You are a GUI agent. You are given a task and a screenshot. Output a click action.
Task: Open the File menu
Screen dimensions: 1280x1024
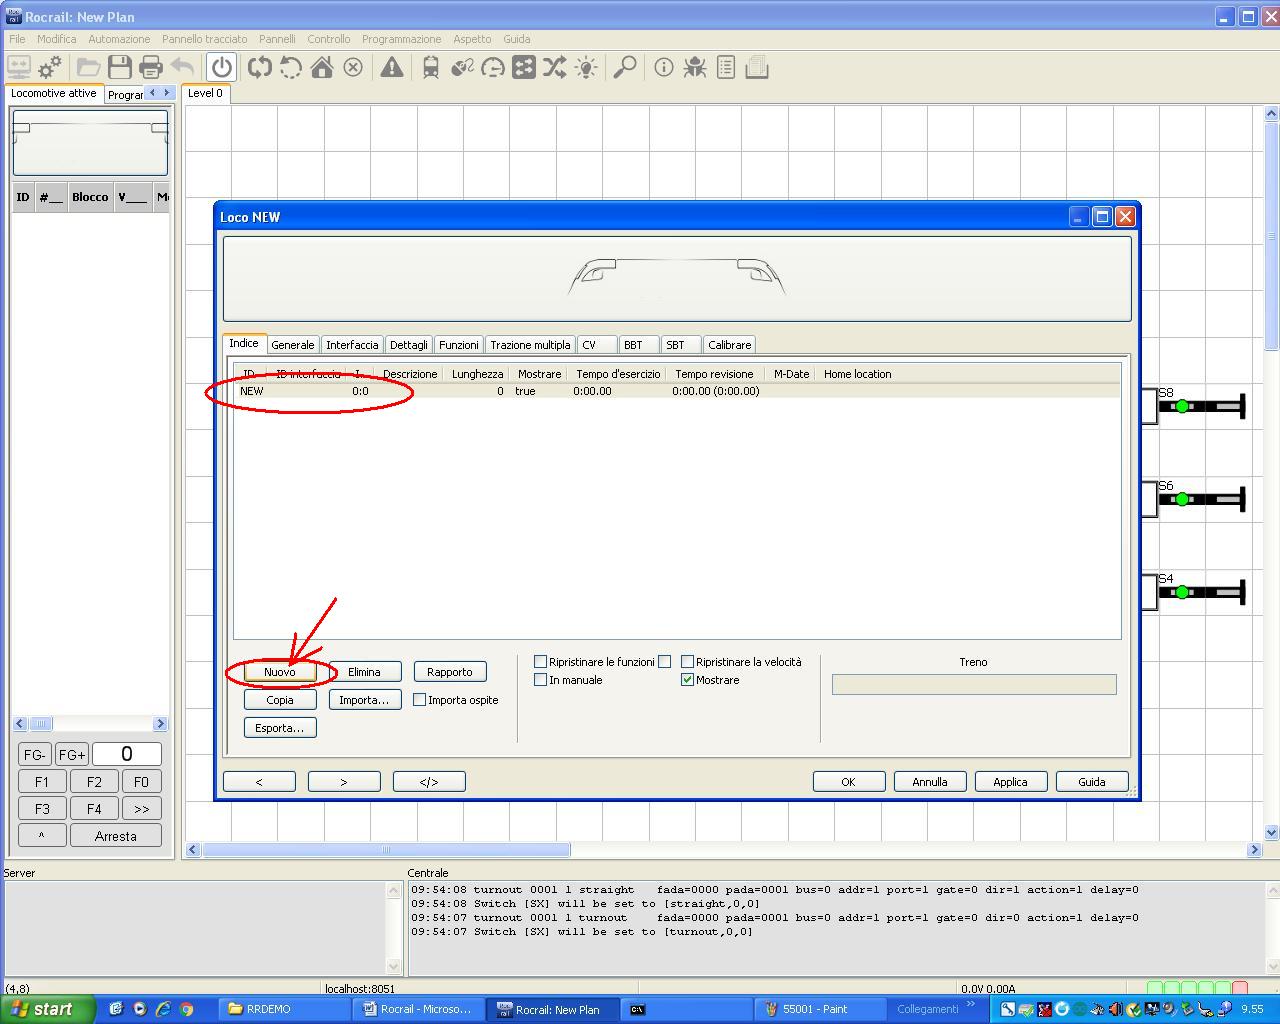click(x=17, y=39)
